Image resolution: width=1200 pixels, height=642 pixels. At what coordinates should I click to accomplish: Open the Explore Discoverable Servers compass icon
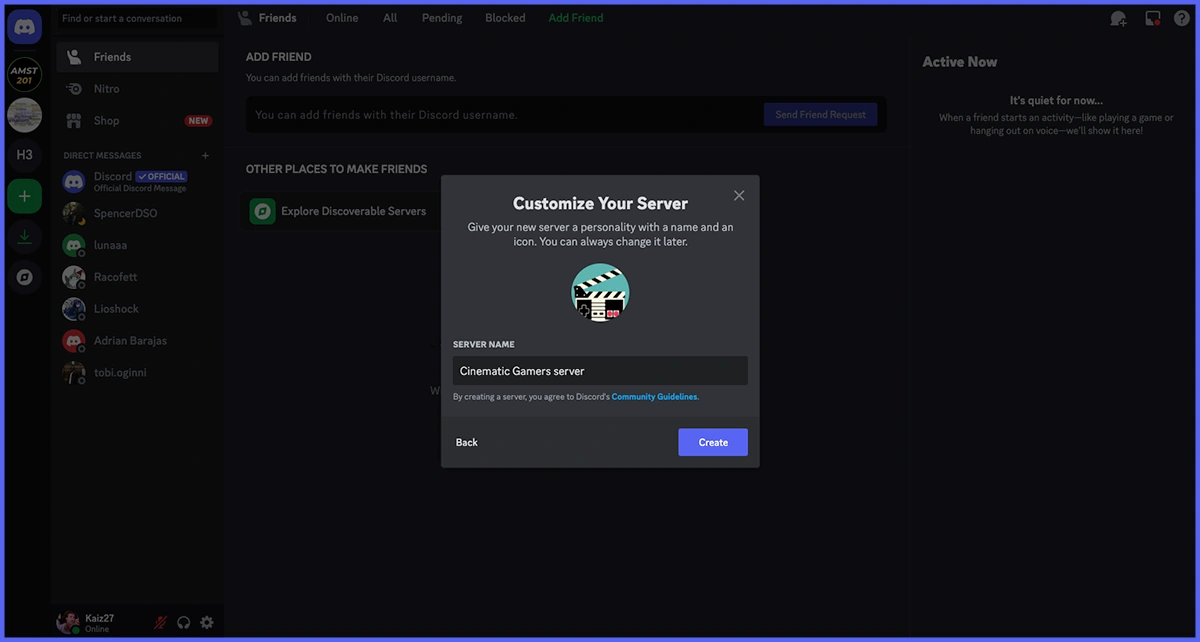coord(25,277)
